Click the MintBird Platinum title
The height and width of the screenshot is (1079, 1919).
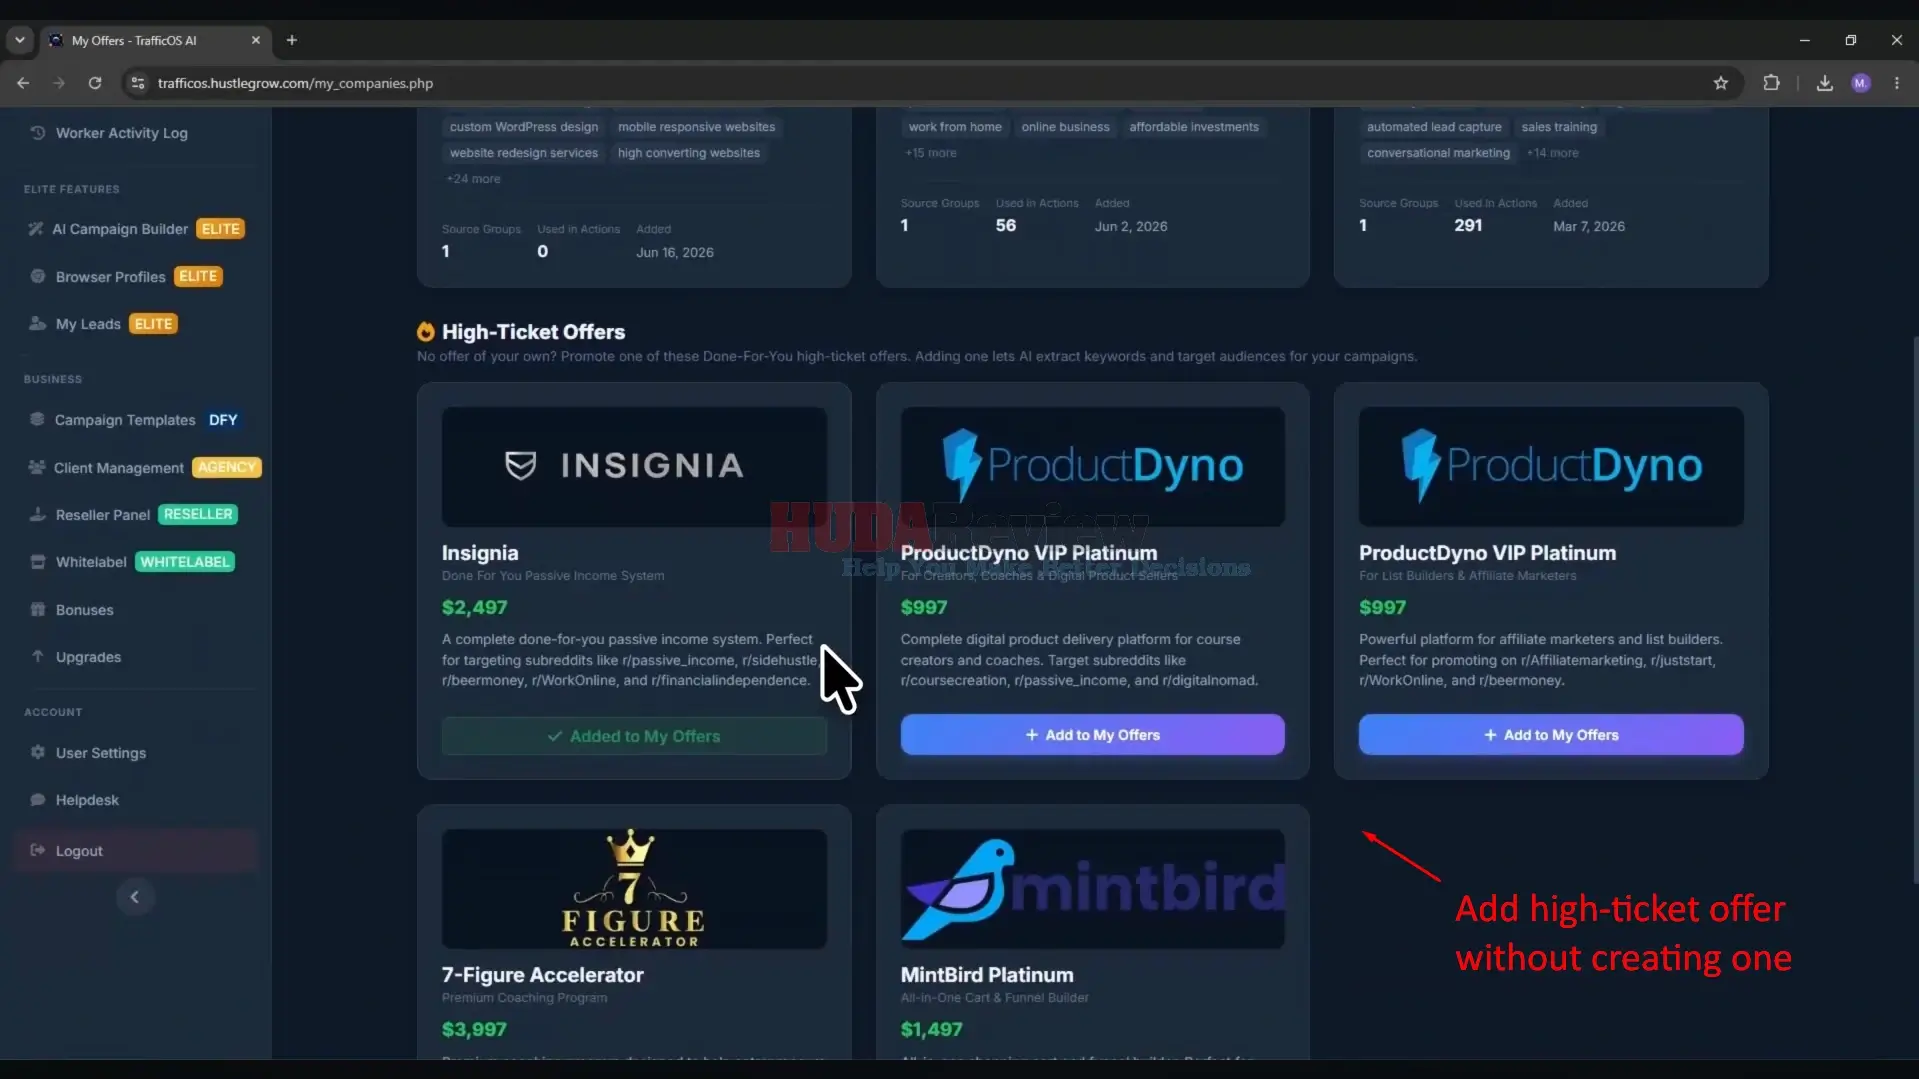pos(986,975)
